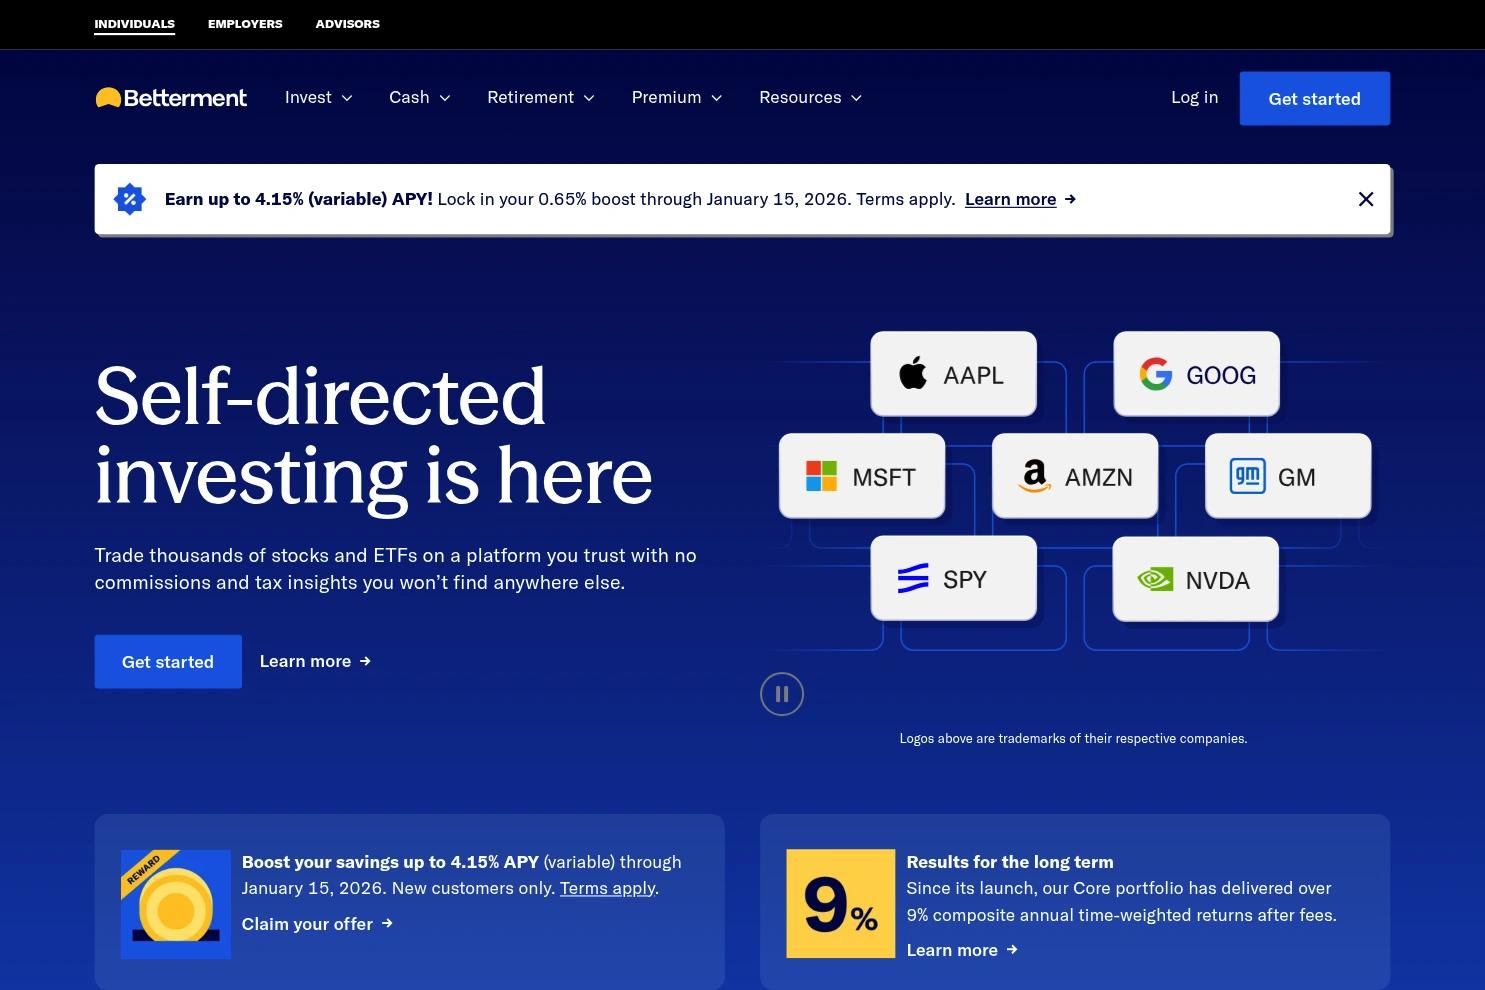The image size is (1485, 990).
Task: Open the Premium dropdown
Action: [x=677, y=97]
